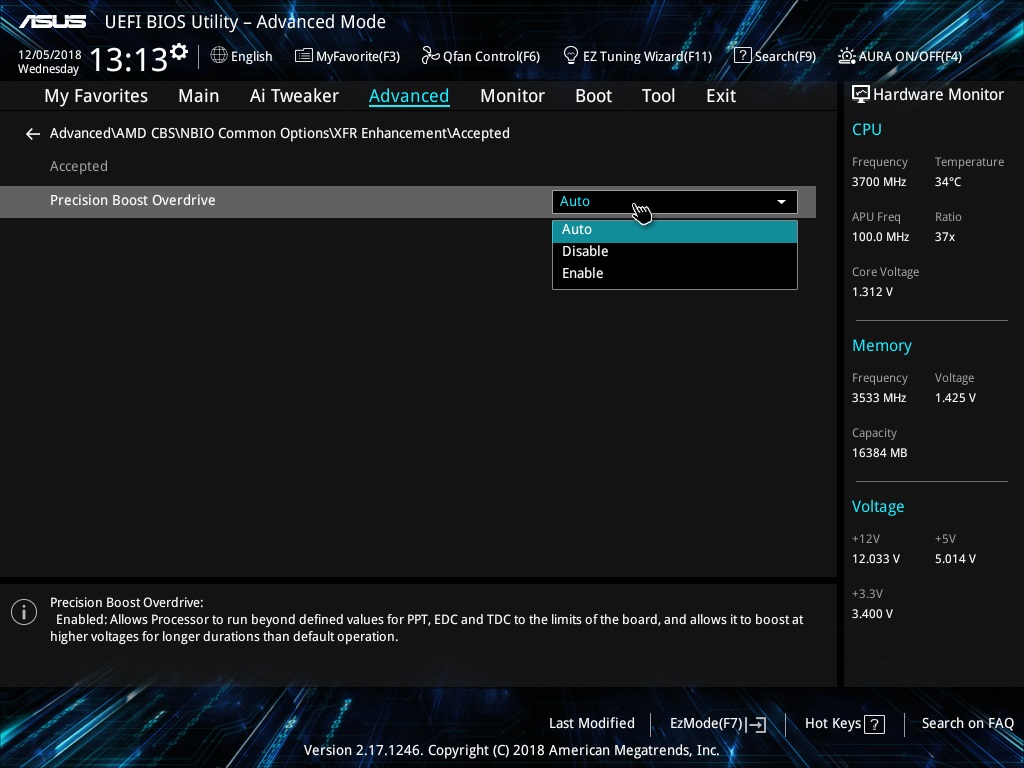Click the Hardware Monitor screen icon
Screen dimensions: 1024x768
coord(861,95)
